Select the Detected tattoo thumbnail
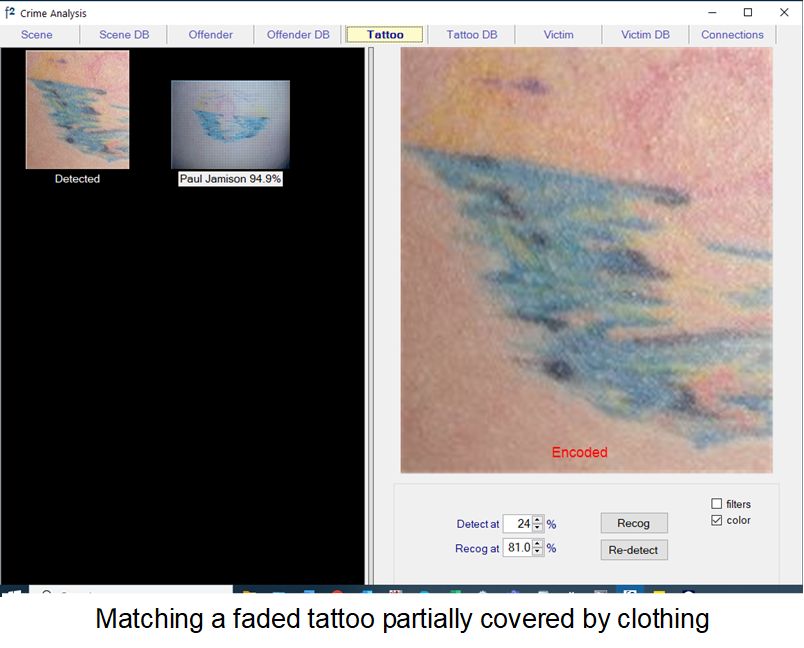 (77, 110)
